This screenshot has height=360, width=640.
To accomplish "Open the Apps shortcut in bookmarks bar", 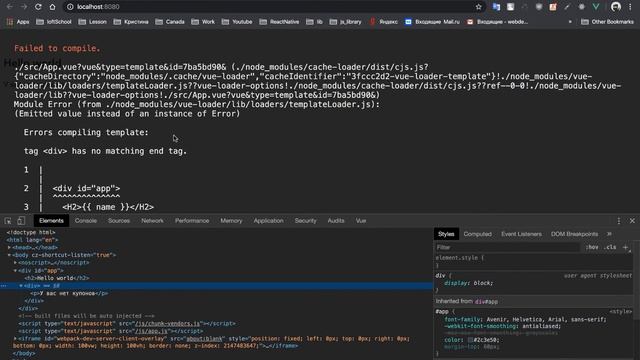I will click(18, 22).
